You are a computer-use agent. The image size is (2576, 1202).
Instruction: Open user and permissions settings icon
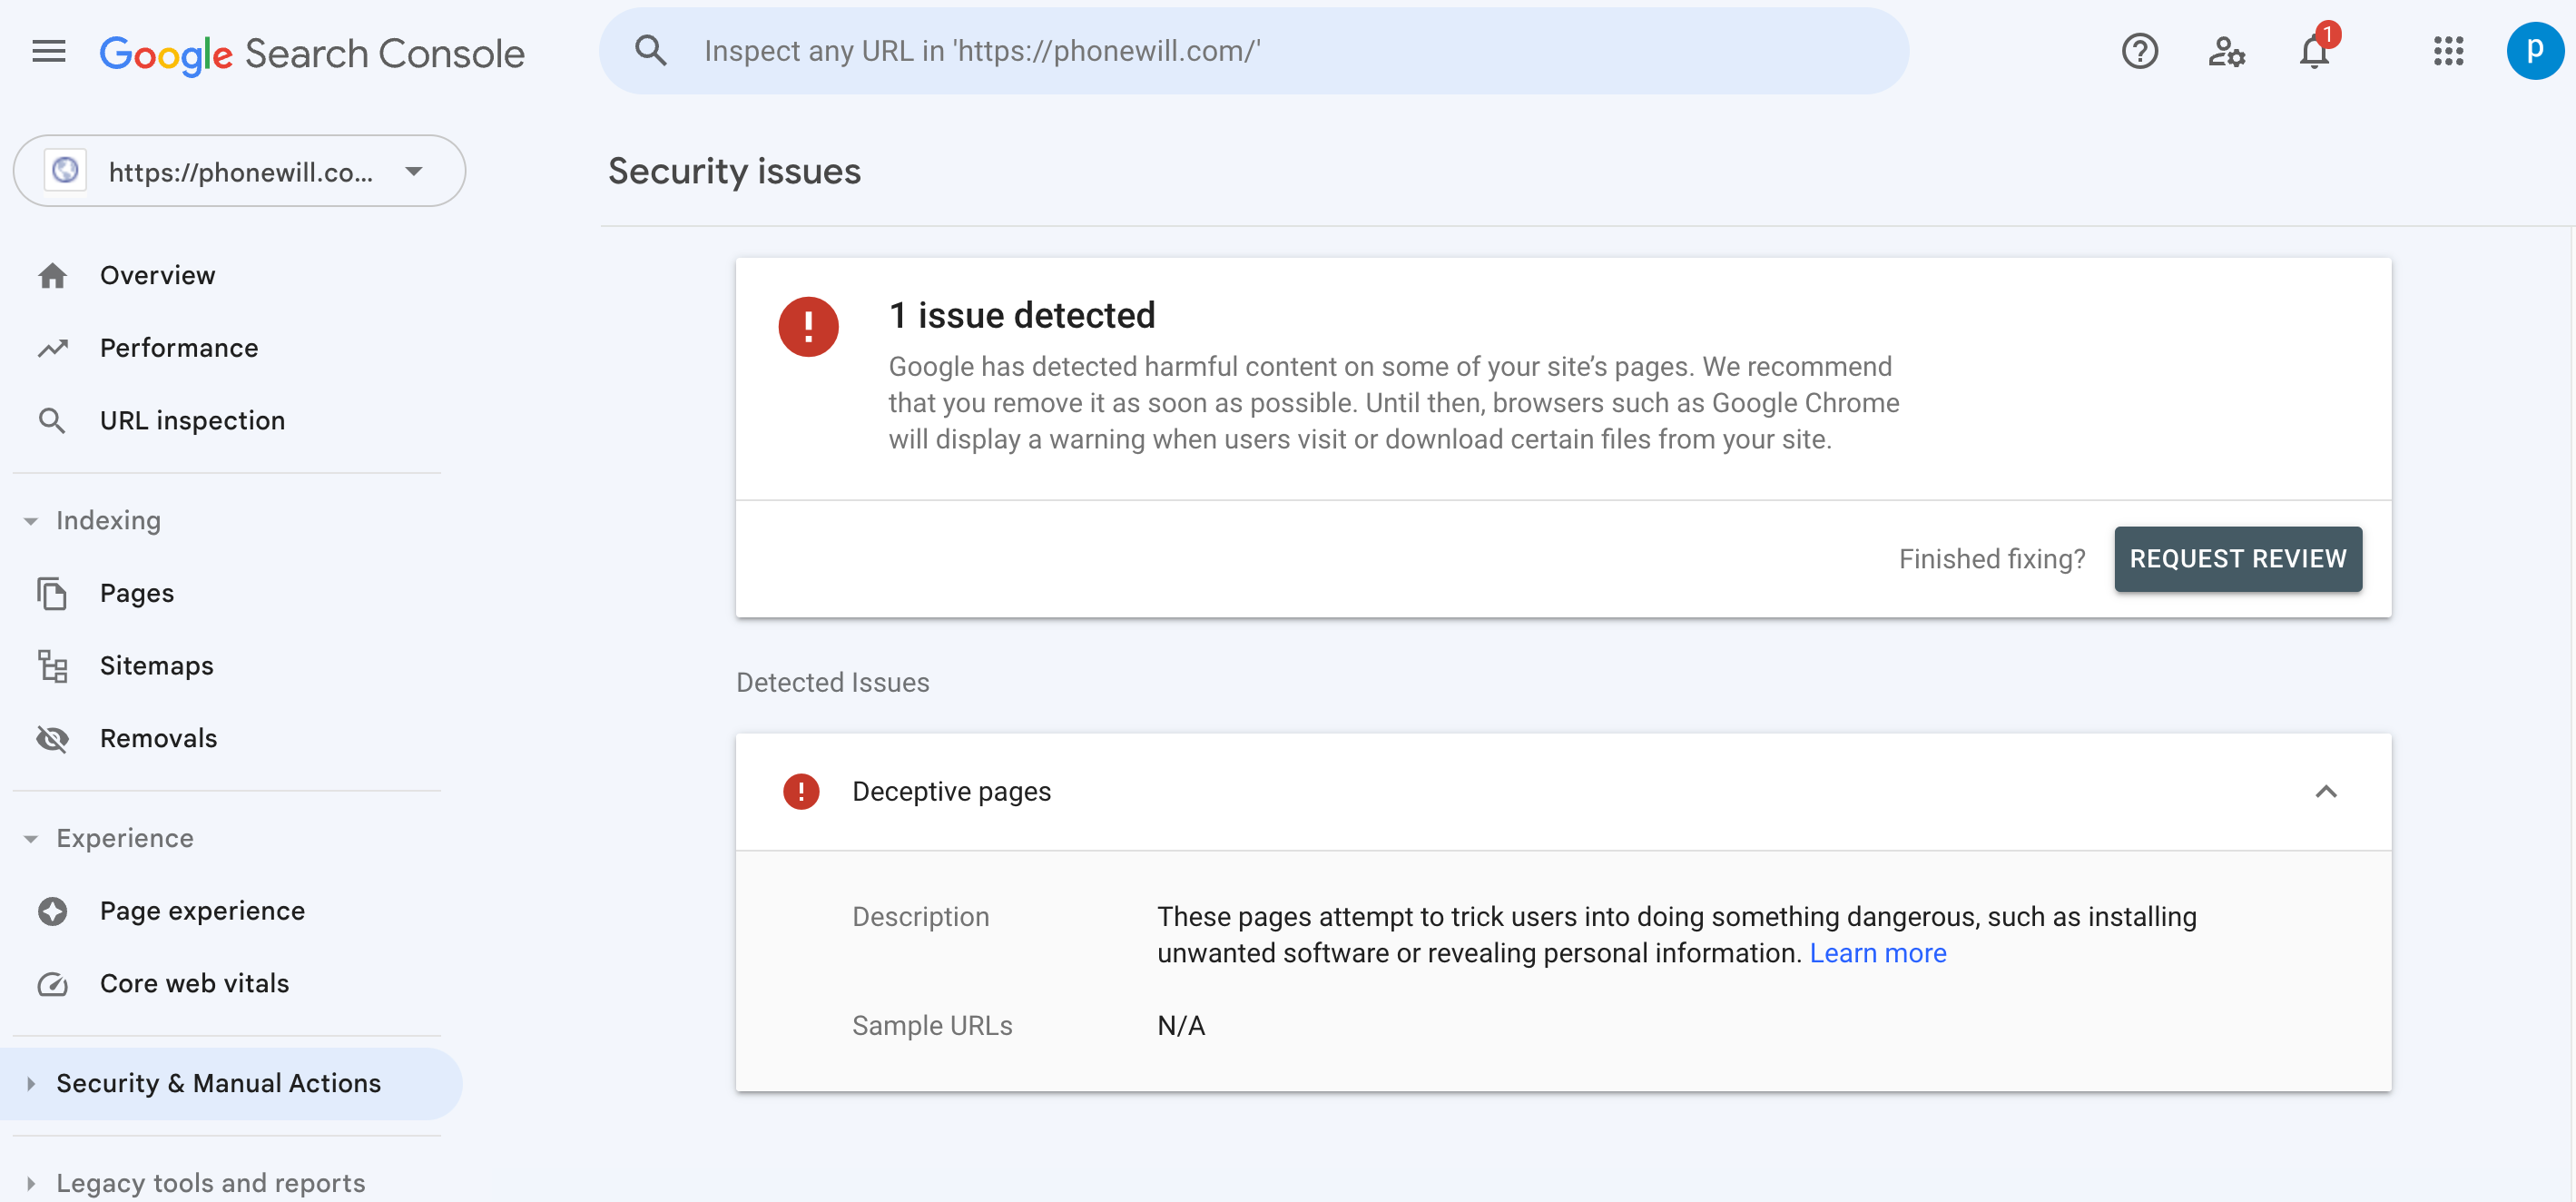click(2226, 51)
